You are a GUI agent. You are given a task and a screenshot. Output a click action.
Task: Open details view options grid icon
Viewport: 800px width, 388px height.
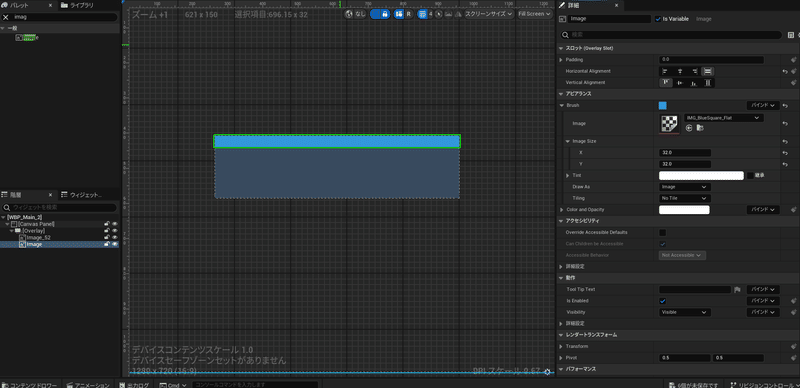791,35
